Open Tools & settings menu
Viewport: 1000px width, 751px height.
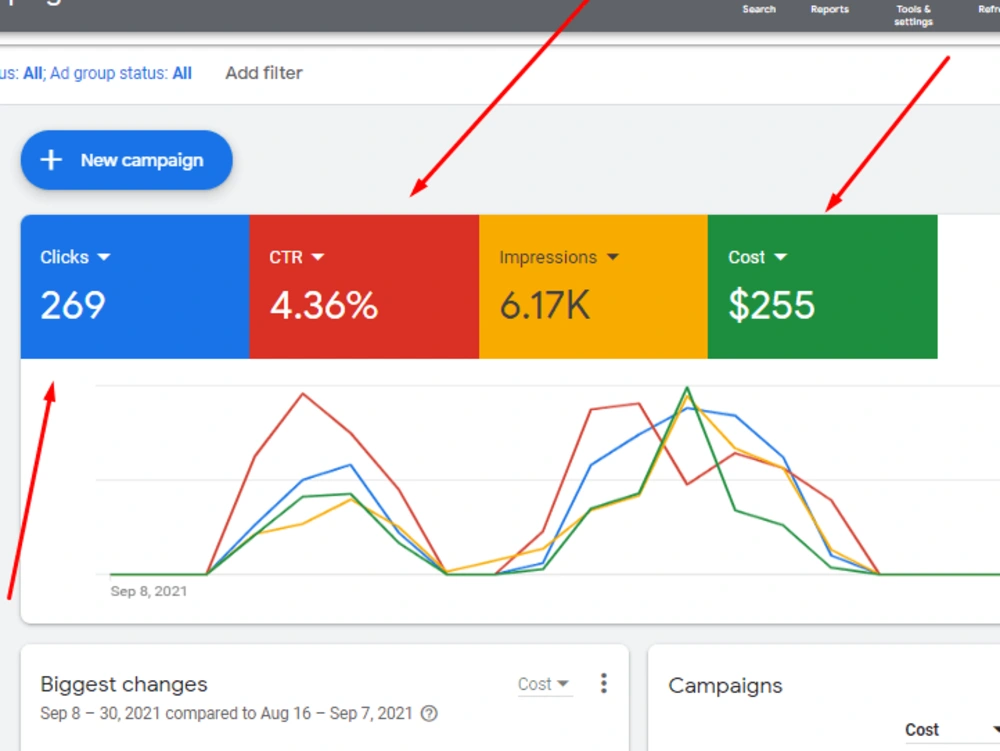click(x=913, y=15)
